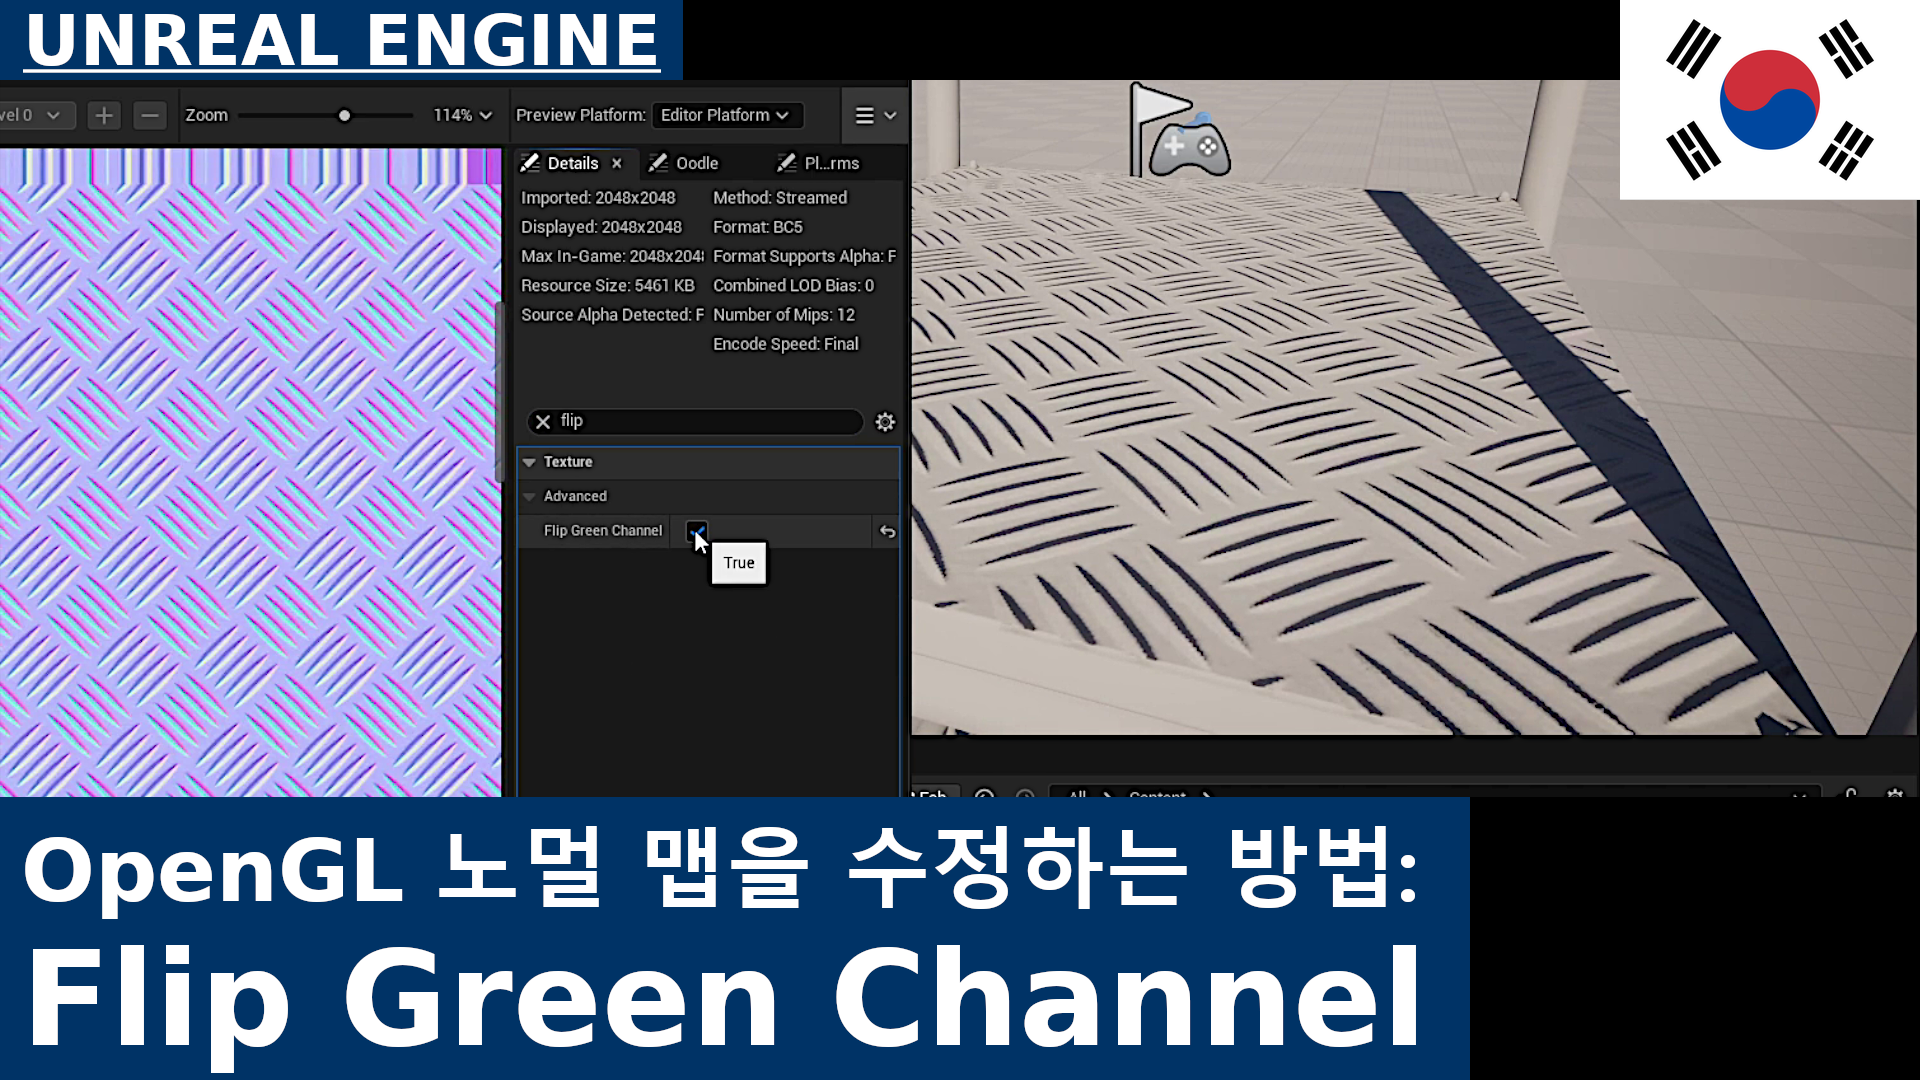Screen dimensions: 1920x1080
Task: Click the texture viewport vertical scrollbar
Action: point(500,390)
